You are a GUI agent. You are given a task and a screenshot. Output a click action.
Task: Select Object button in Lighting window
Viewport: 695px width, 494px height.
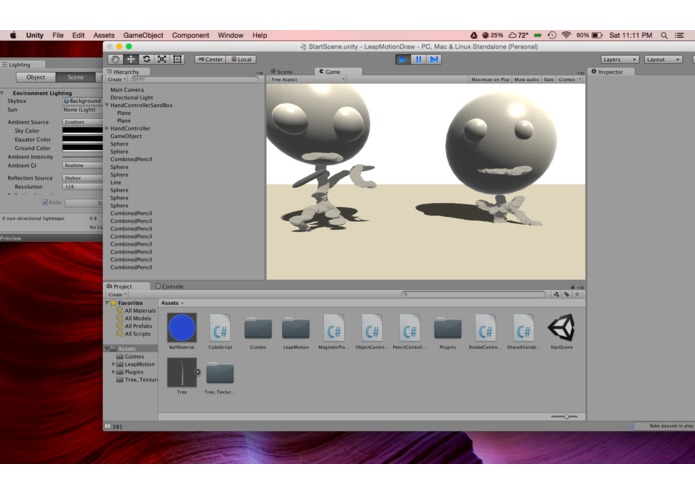[x=35, y=77]
